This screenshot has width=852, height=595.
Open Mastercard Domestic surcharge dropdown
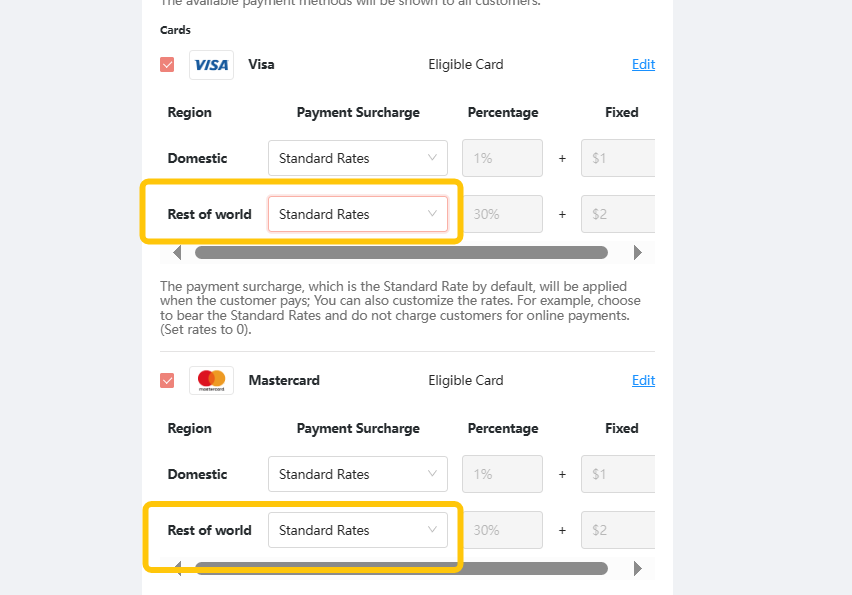(358, 474)
